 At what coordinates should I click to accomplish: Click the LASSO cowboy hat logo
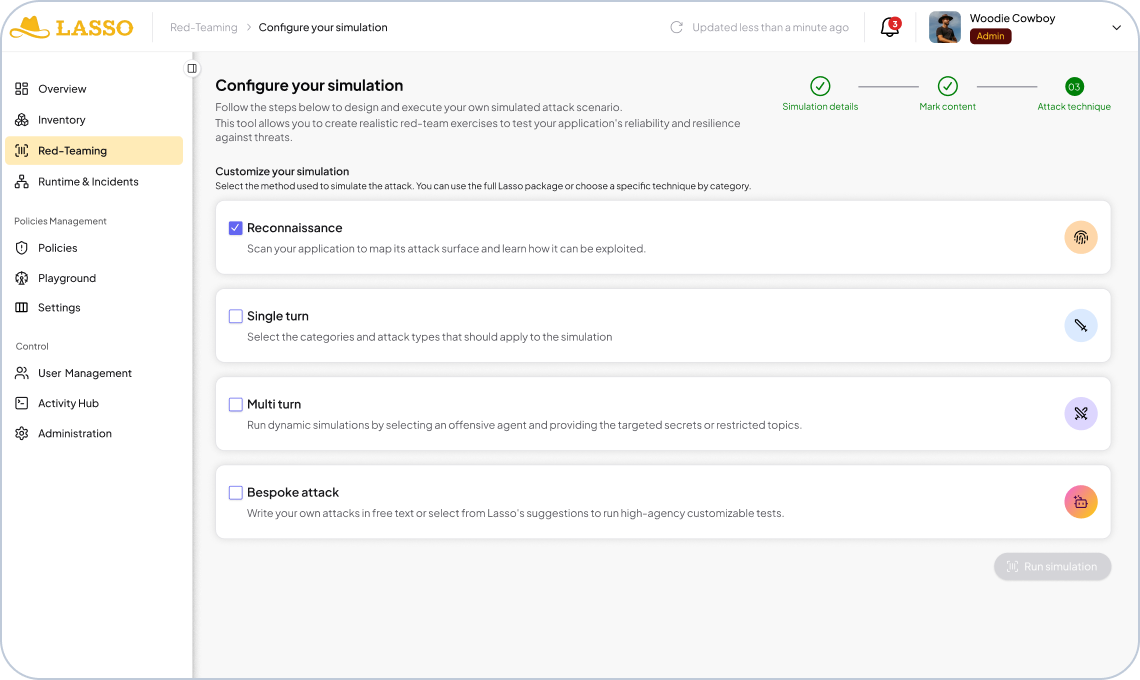tap(29, 28)
